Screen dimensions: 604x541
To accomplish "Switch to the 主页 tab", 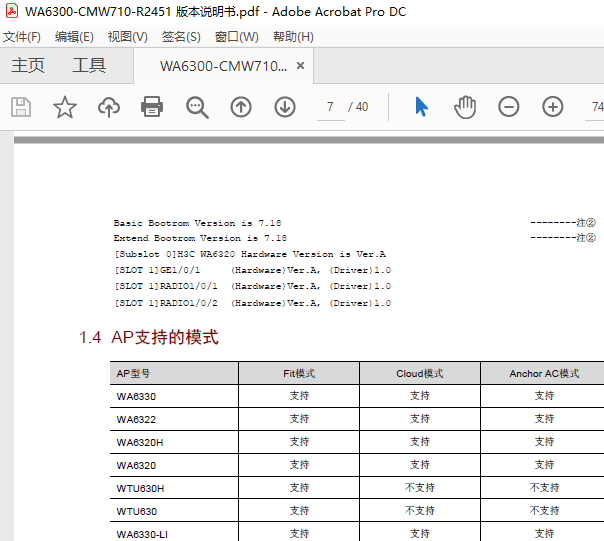I will 28,66.
